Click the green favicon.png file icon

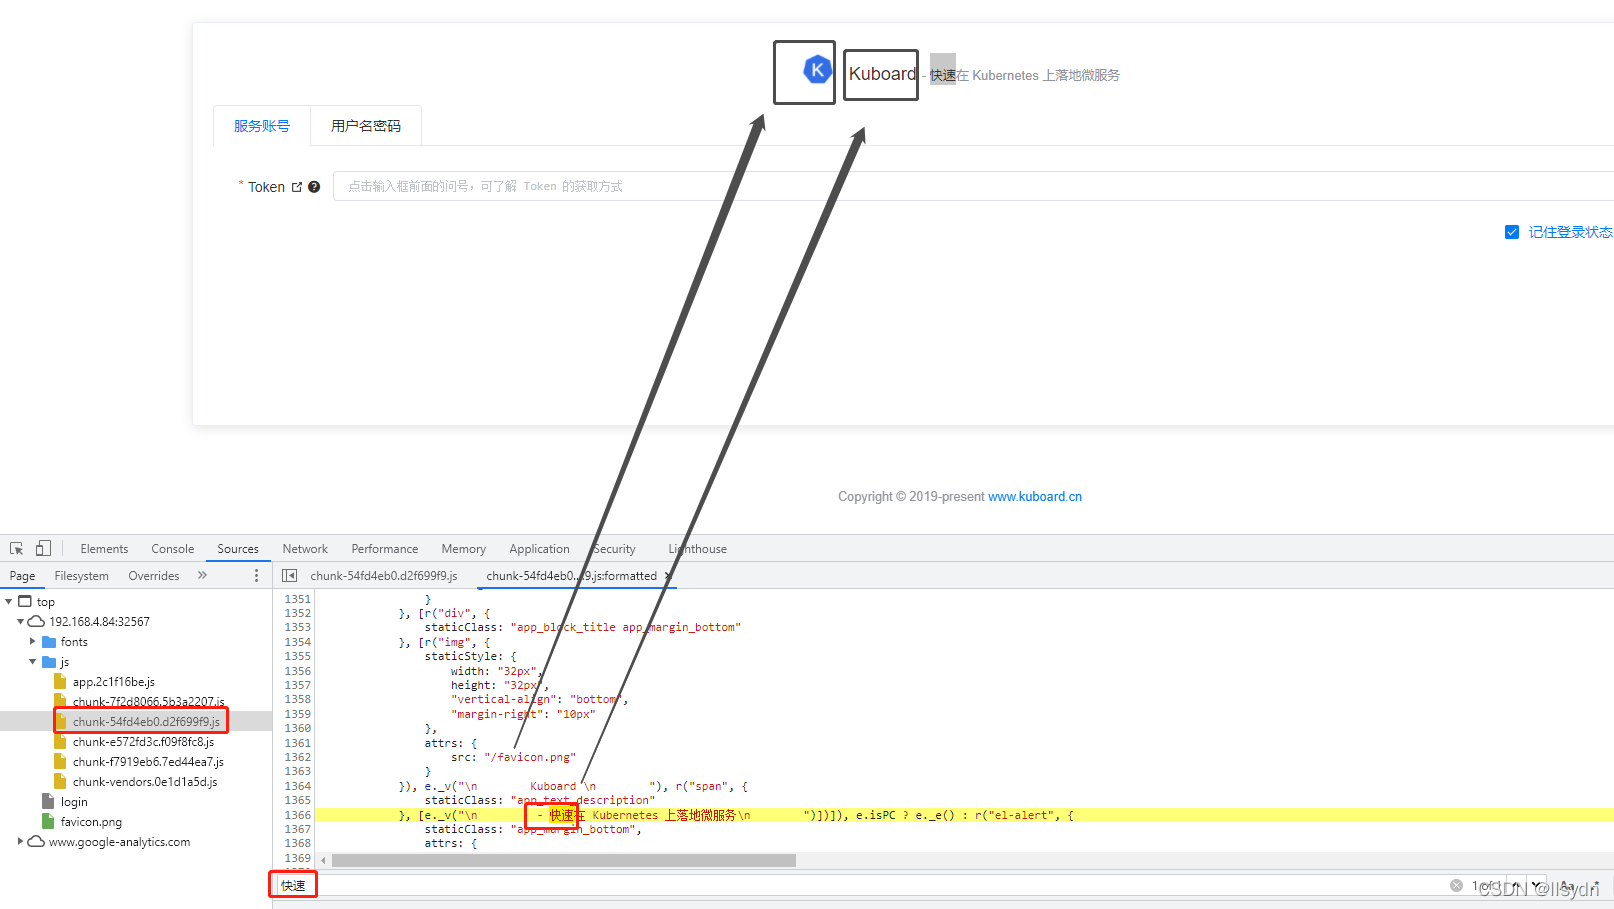click(x=48, y=822)
